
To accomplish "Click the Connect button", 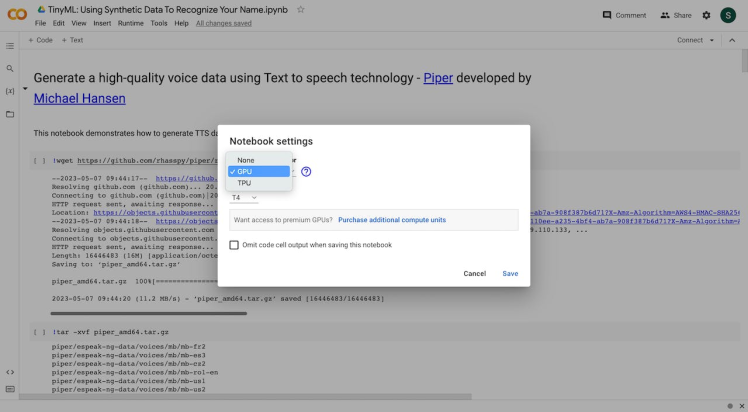I will point(690,41).
